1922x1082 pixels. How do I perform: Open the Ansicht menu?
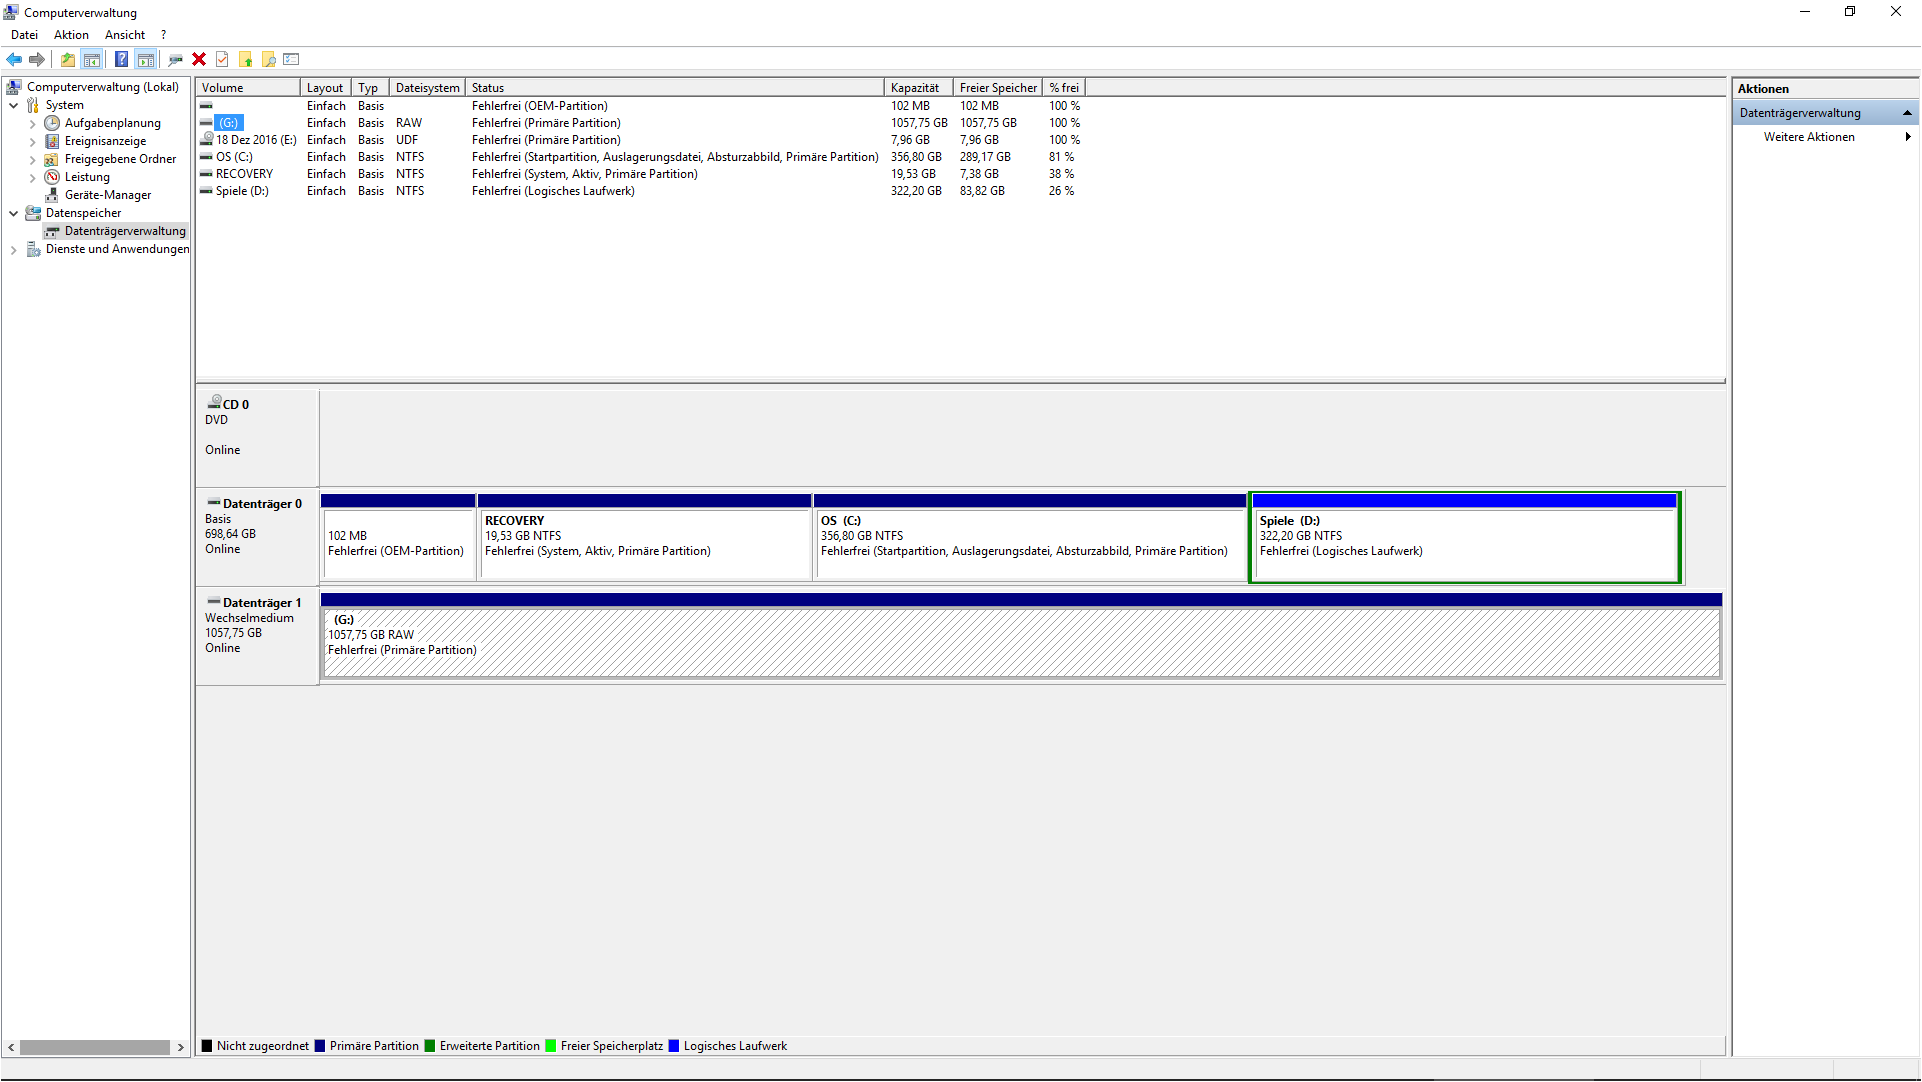[125, 35]
